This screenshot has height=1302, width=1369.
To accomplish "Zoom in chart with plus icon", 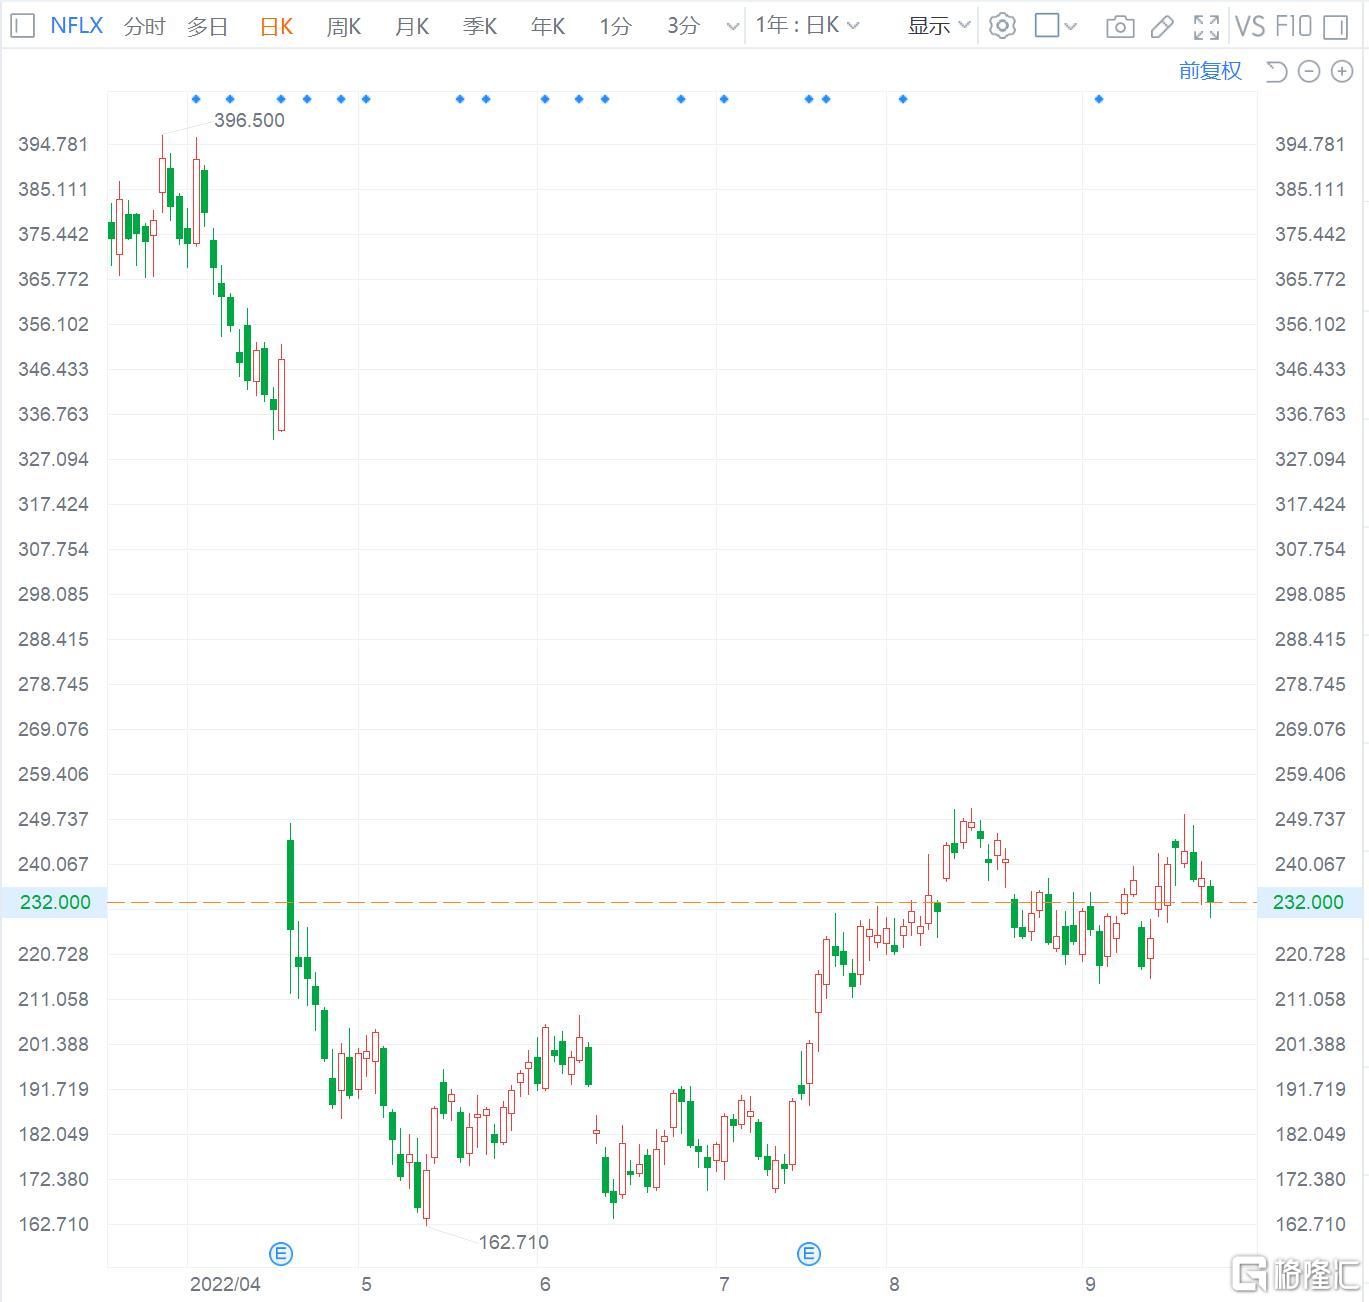I will coord(1341,71).
